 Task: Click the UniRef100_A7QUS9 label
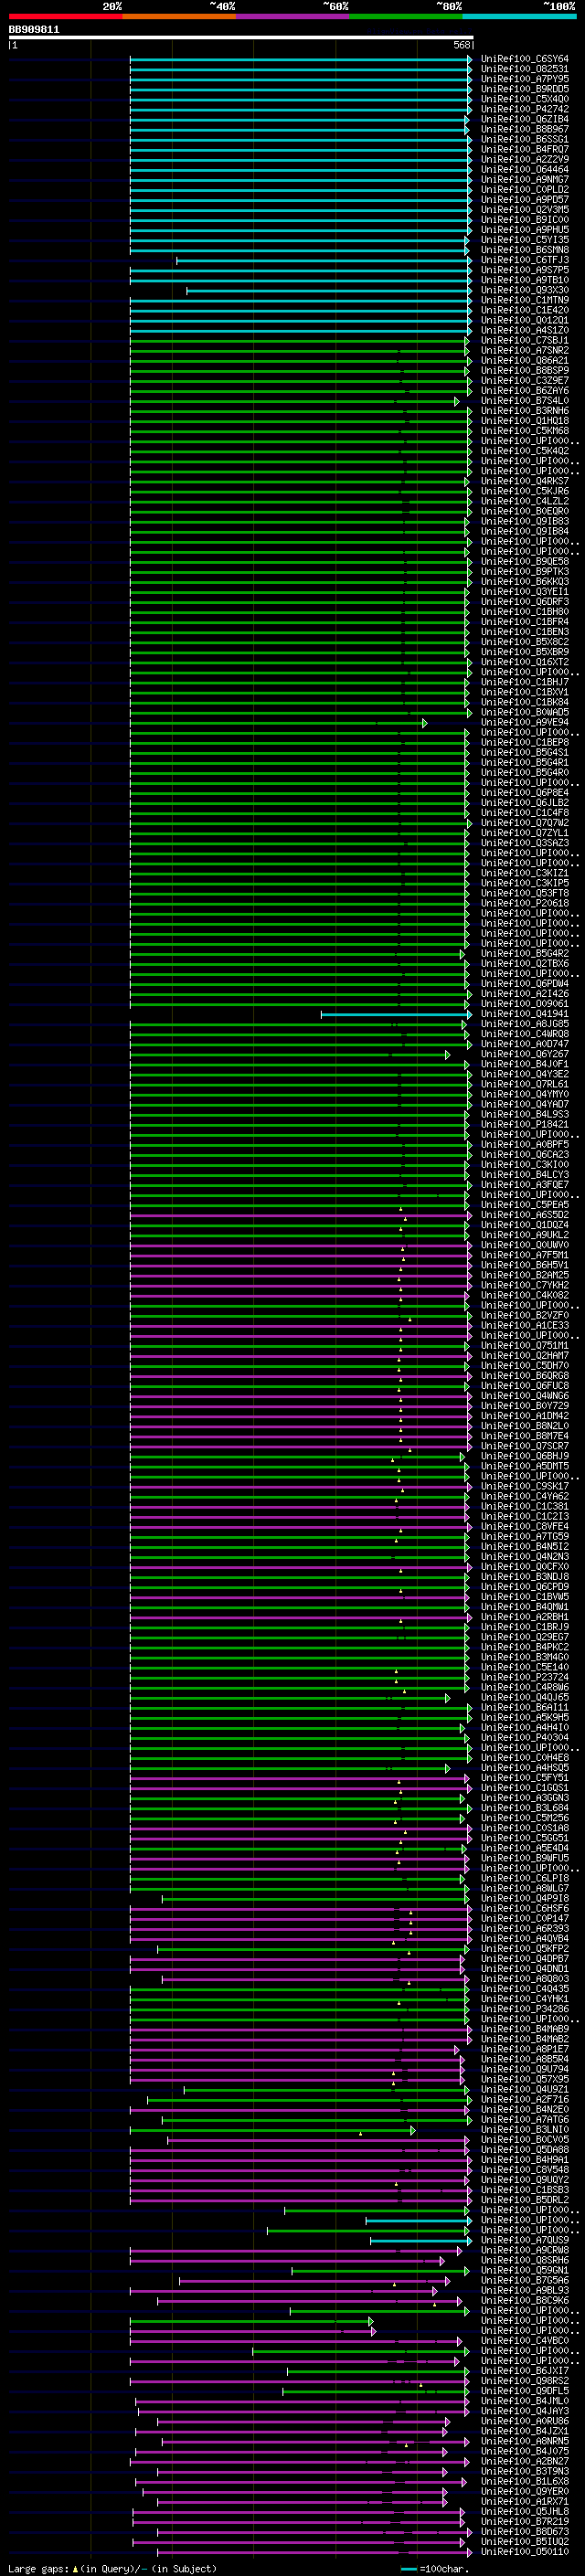(x=525, y=2240)
